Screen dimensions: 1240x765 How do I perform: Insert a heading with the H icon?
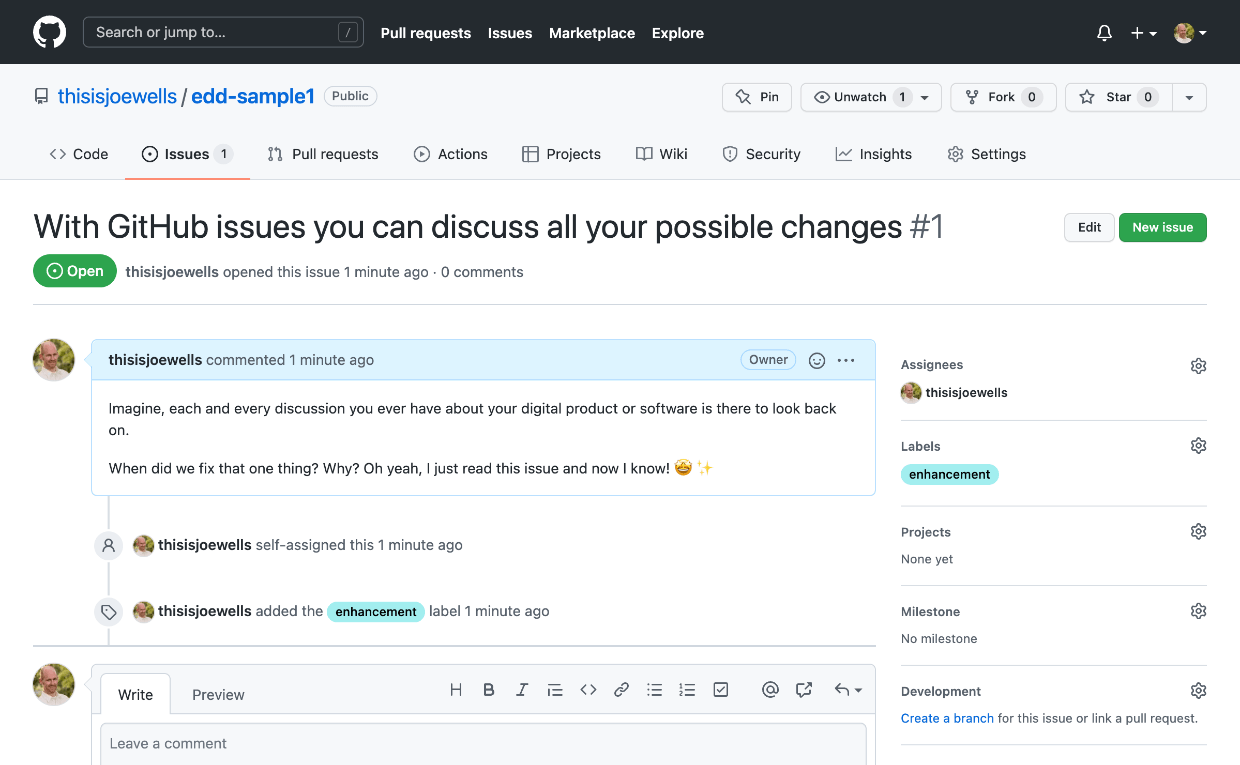pos(456,690)
